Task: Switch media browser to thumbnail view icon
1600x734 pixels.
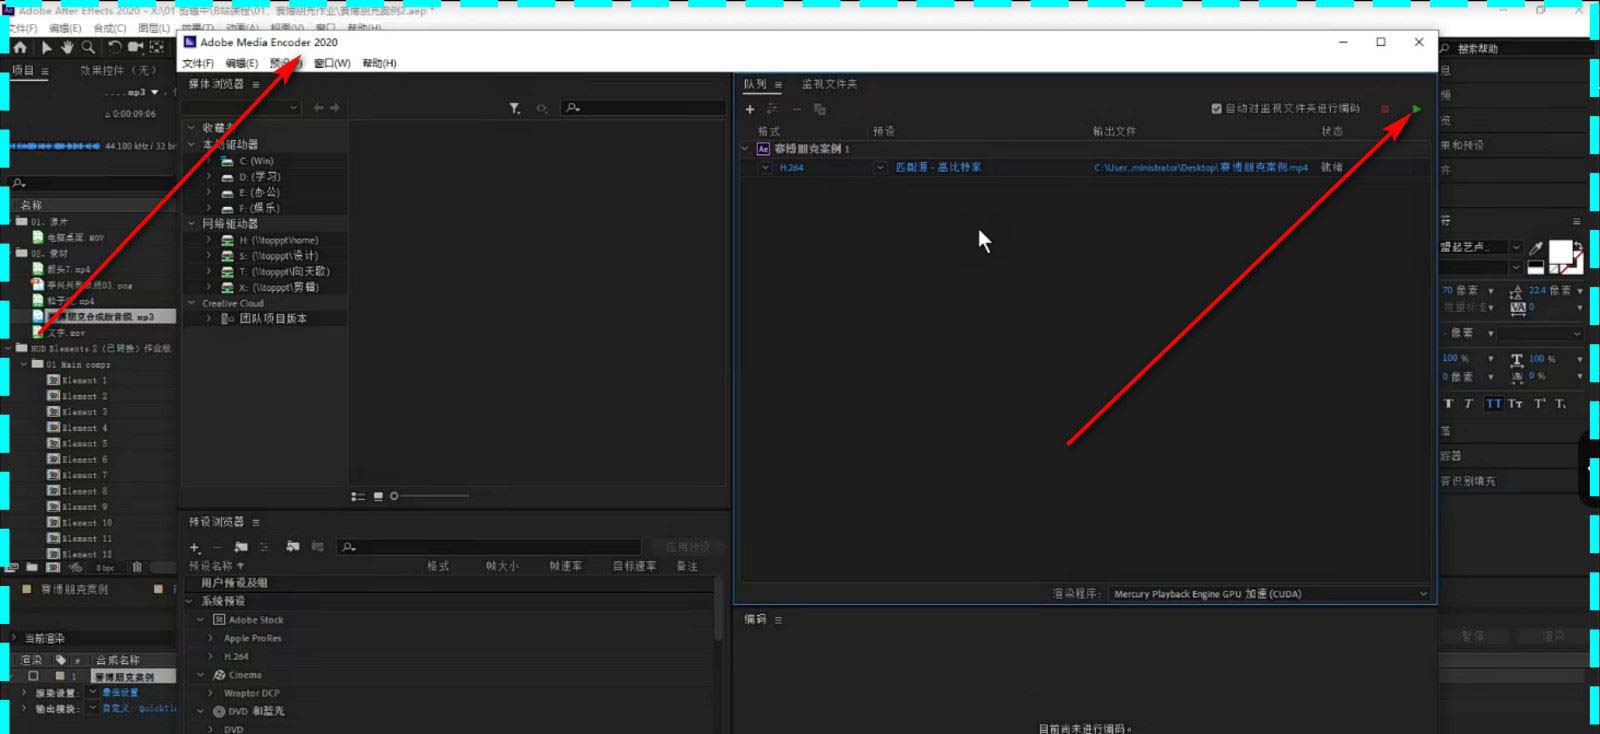Action: (378, 496)
